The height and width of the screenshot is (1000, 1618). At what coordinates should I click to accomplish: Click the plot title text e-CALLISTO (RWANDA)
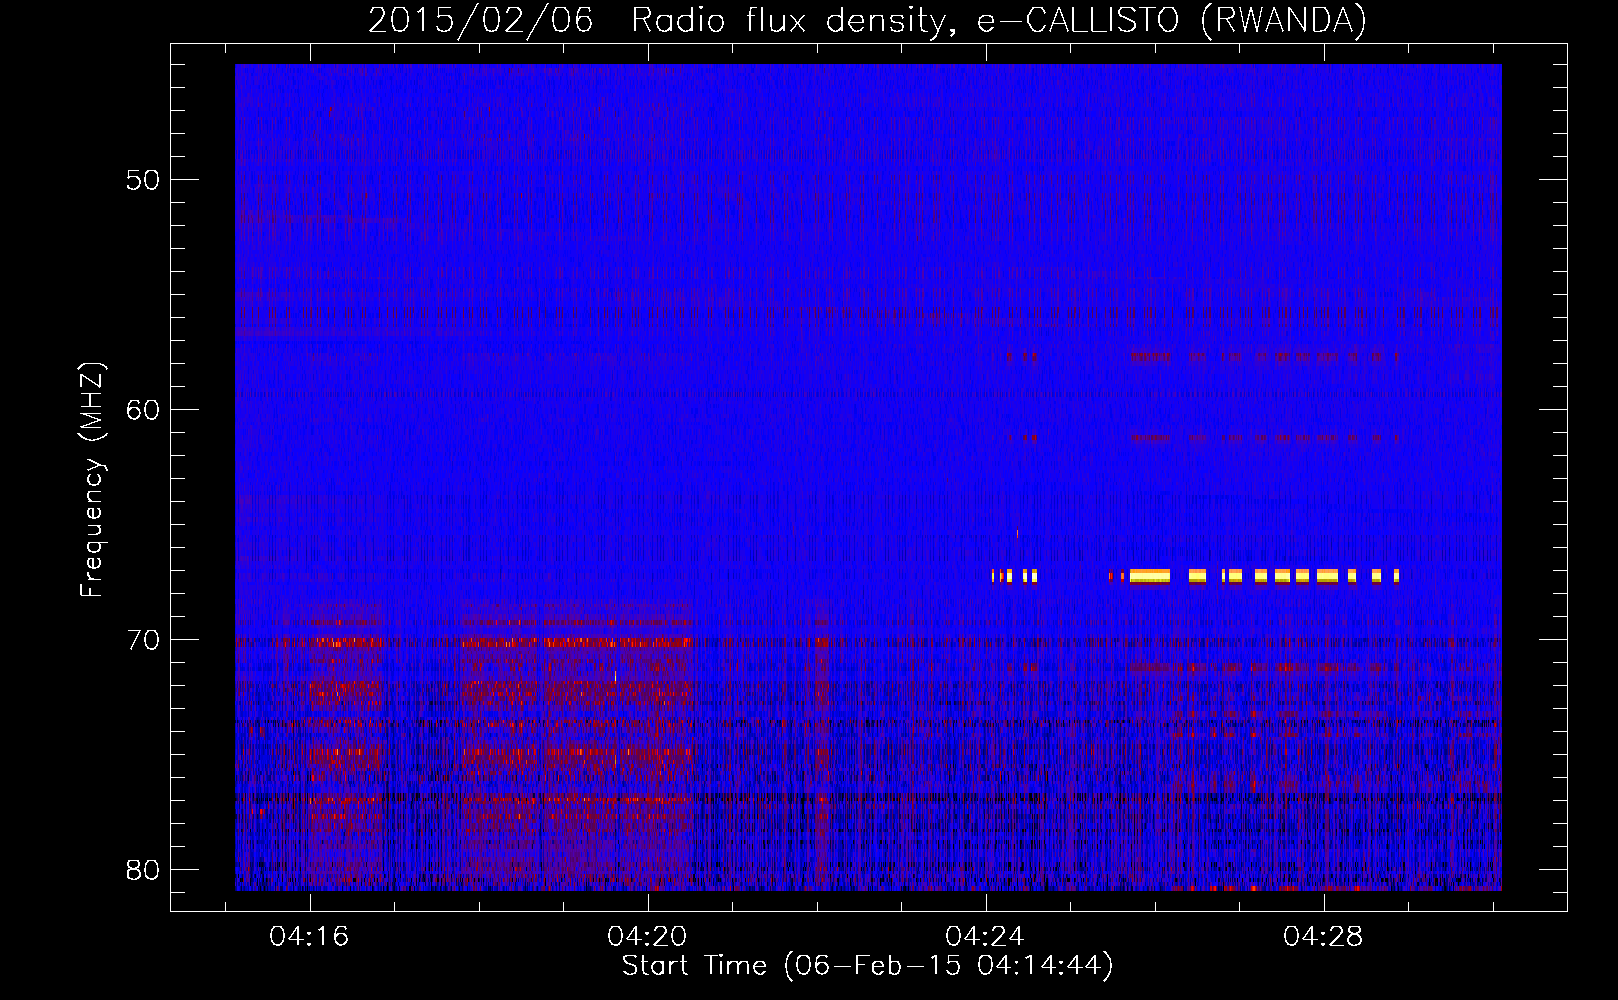click(x=1172, y=20)
